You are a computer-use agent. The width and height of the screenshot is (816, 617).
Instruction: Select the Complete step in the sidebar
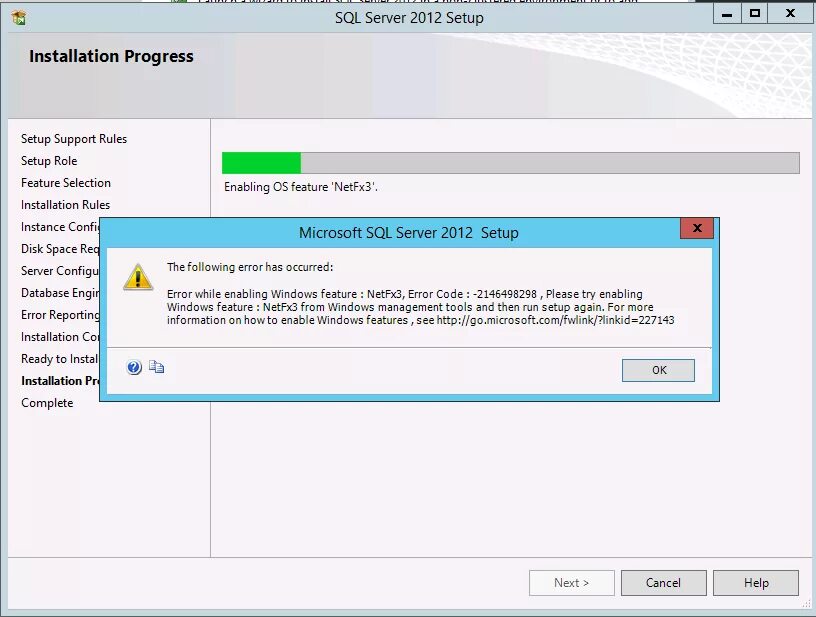47,403
